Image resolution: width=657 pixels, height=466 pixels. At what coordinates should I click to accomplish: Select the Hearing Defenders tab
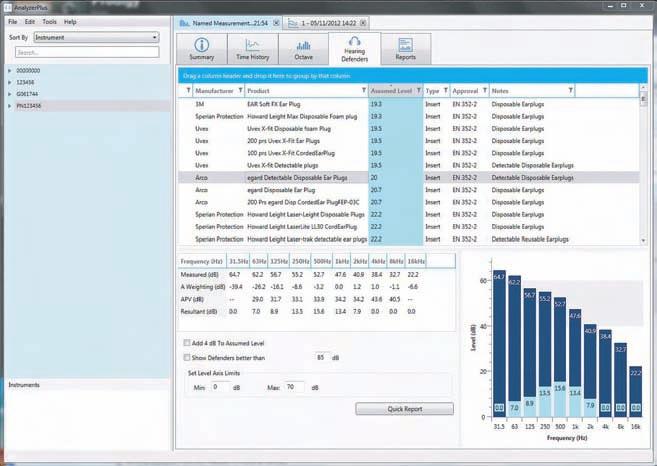point(354,49)
